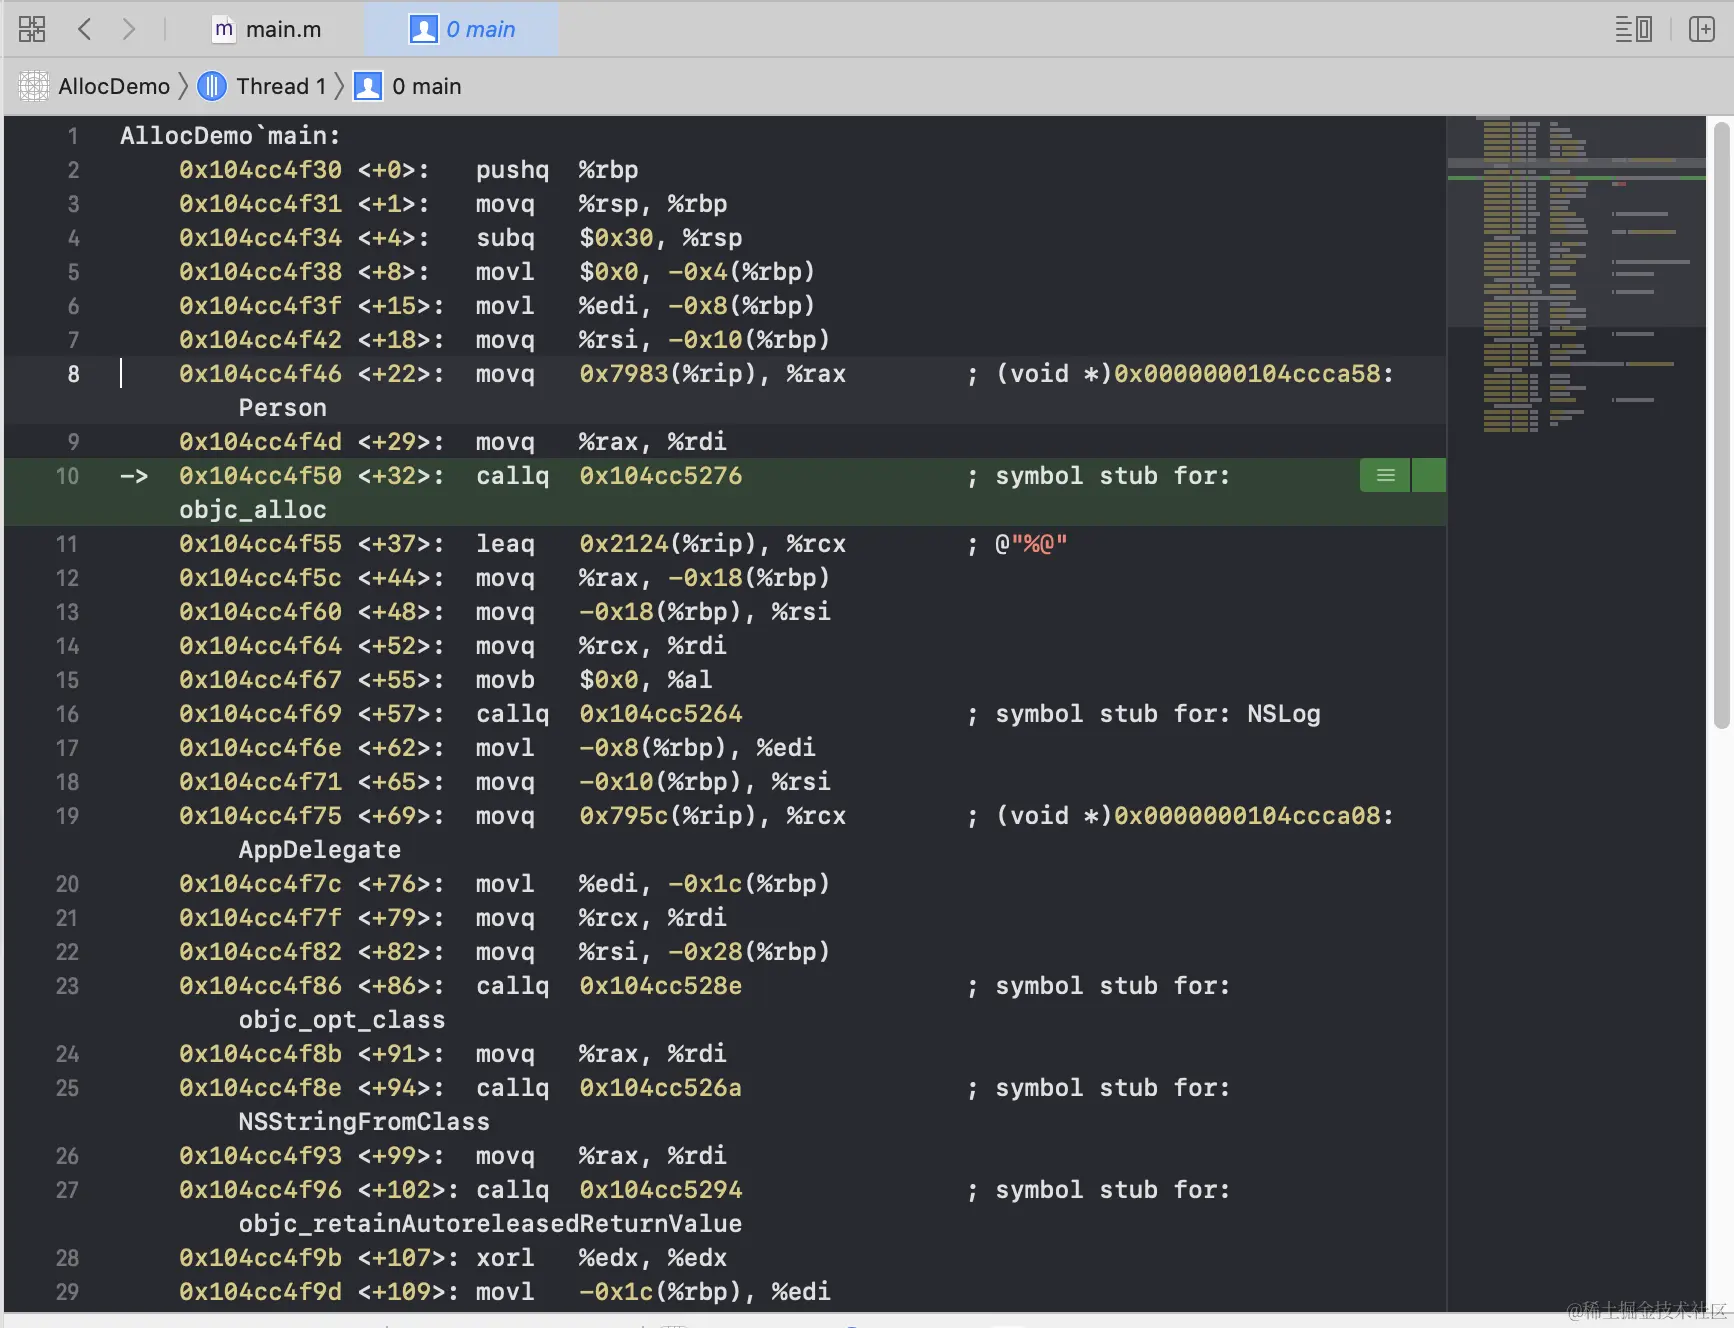Click pointer address 0x0000000104ccca08
The width and height of the screenshot is (1734, 1328).
pos(1247,816)
